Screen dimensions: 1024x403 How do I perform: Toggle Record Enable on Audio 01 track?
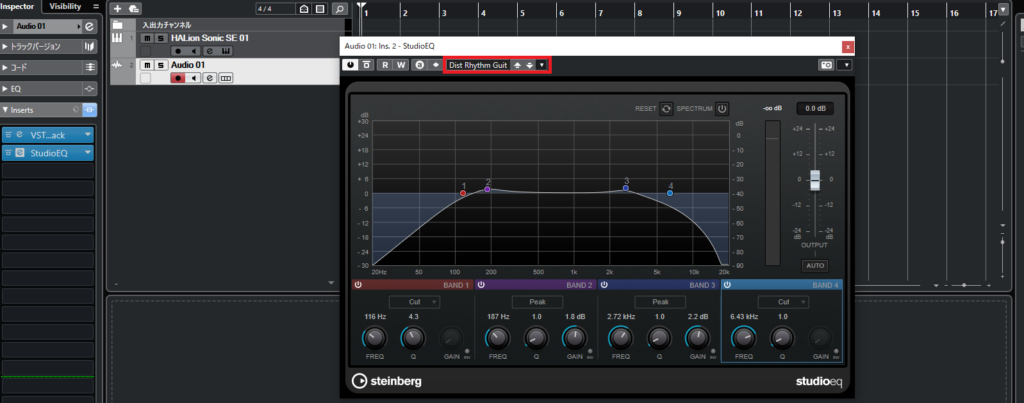coord(177,78)
